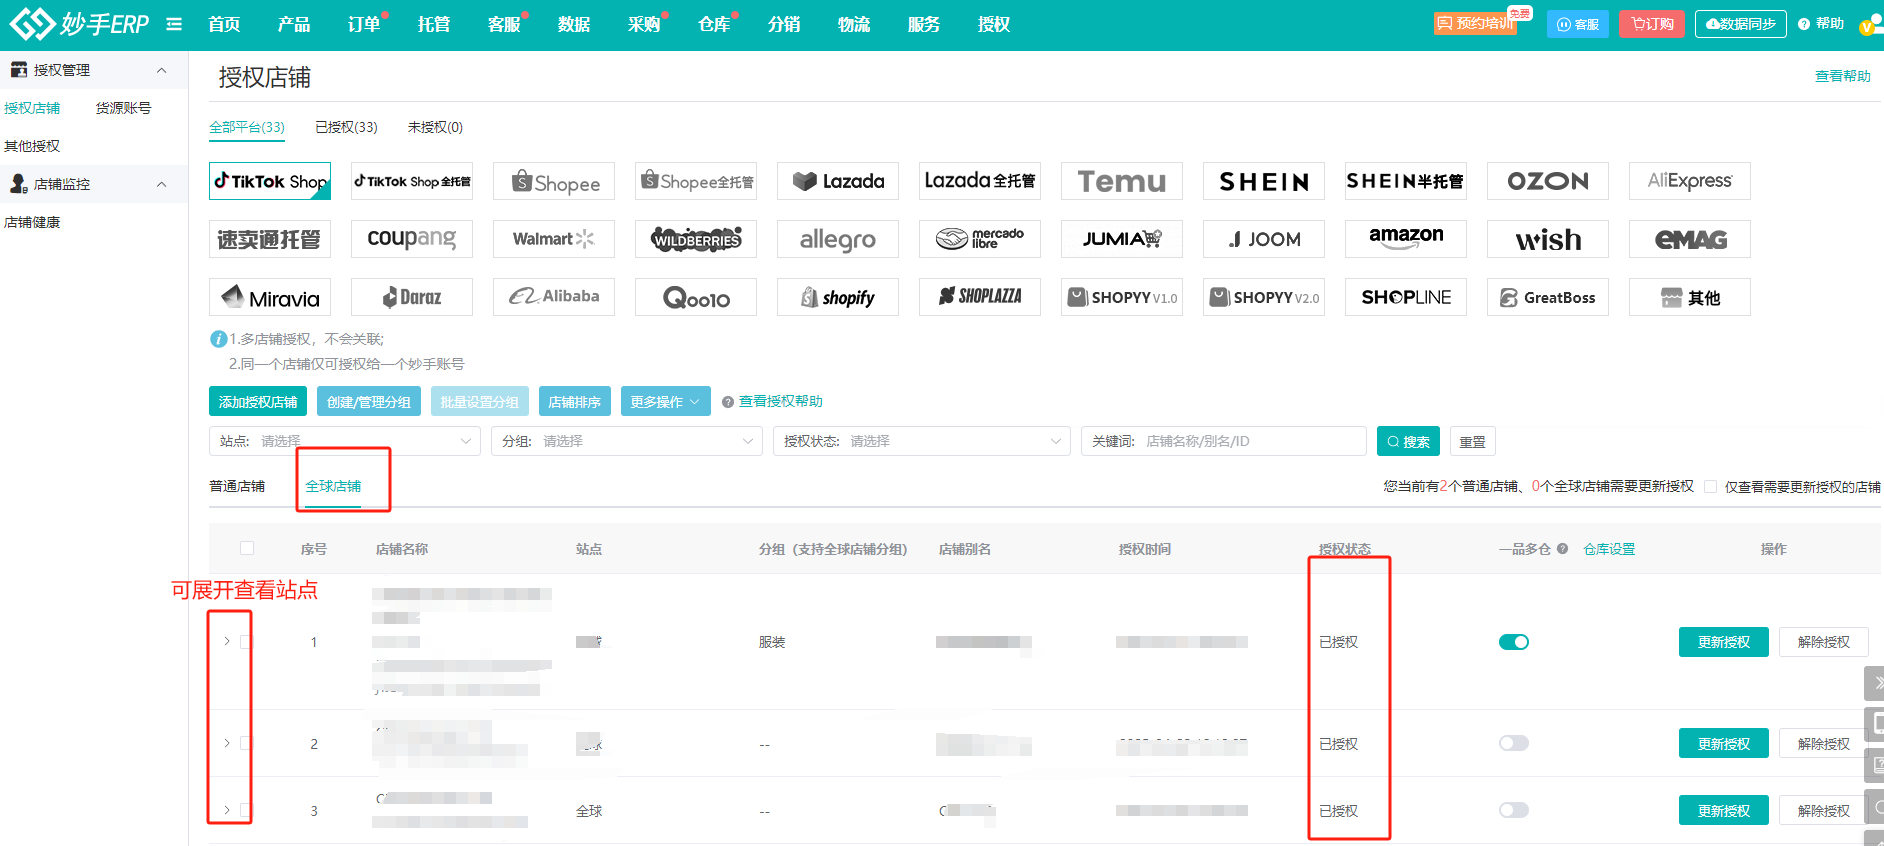
Task: Choose the JUMIA platform logo
Action: pyautogui.click(x=1122, y=239)
